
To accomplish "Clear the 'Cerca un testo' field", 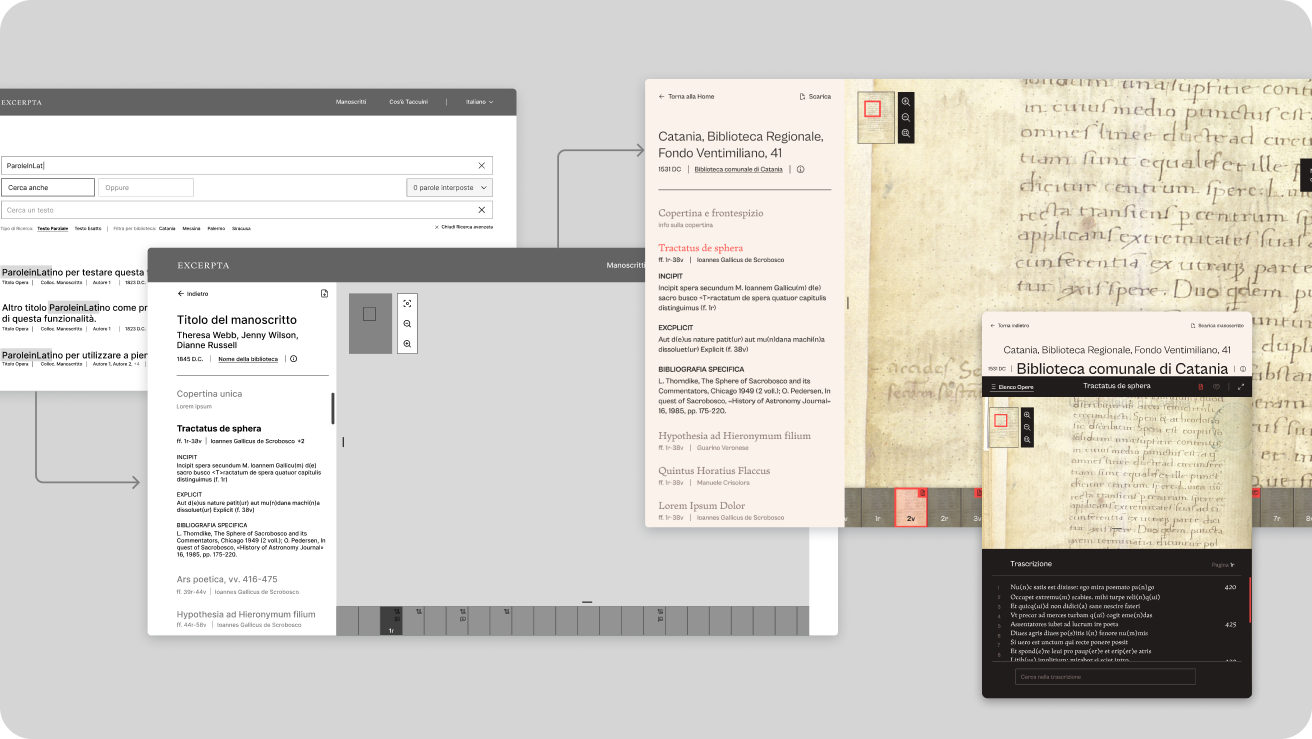I will click(481, 210).
